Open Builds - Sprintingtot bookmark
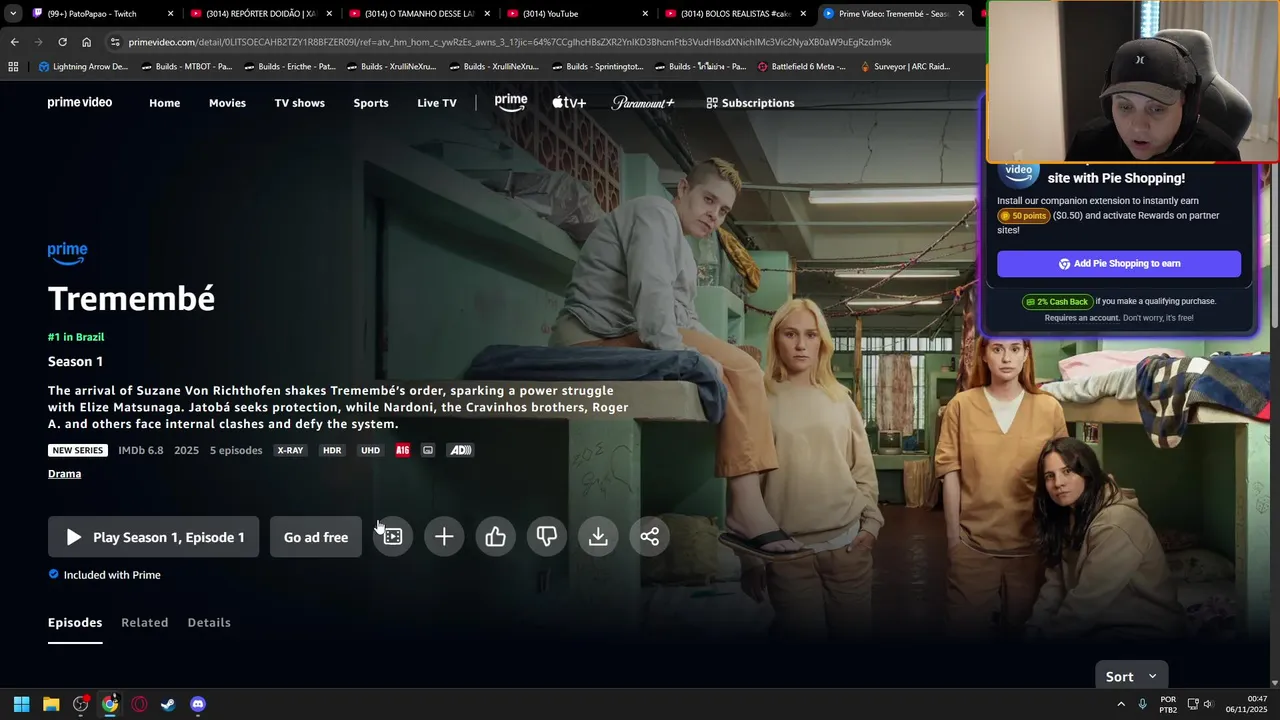 pyautogui.click(x=597, y=67)
